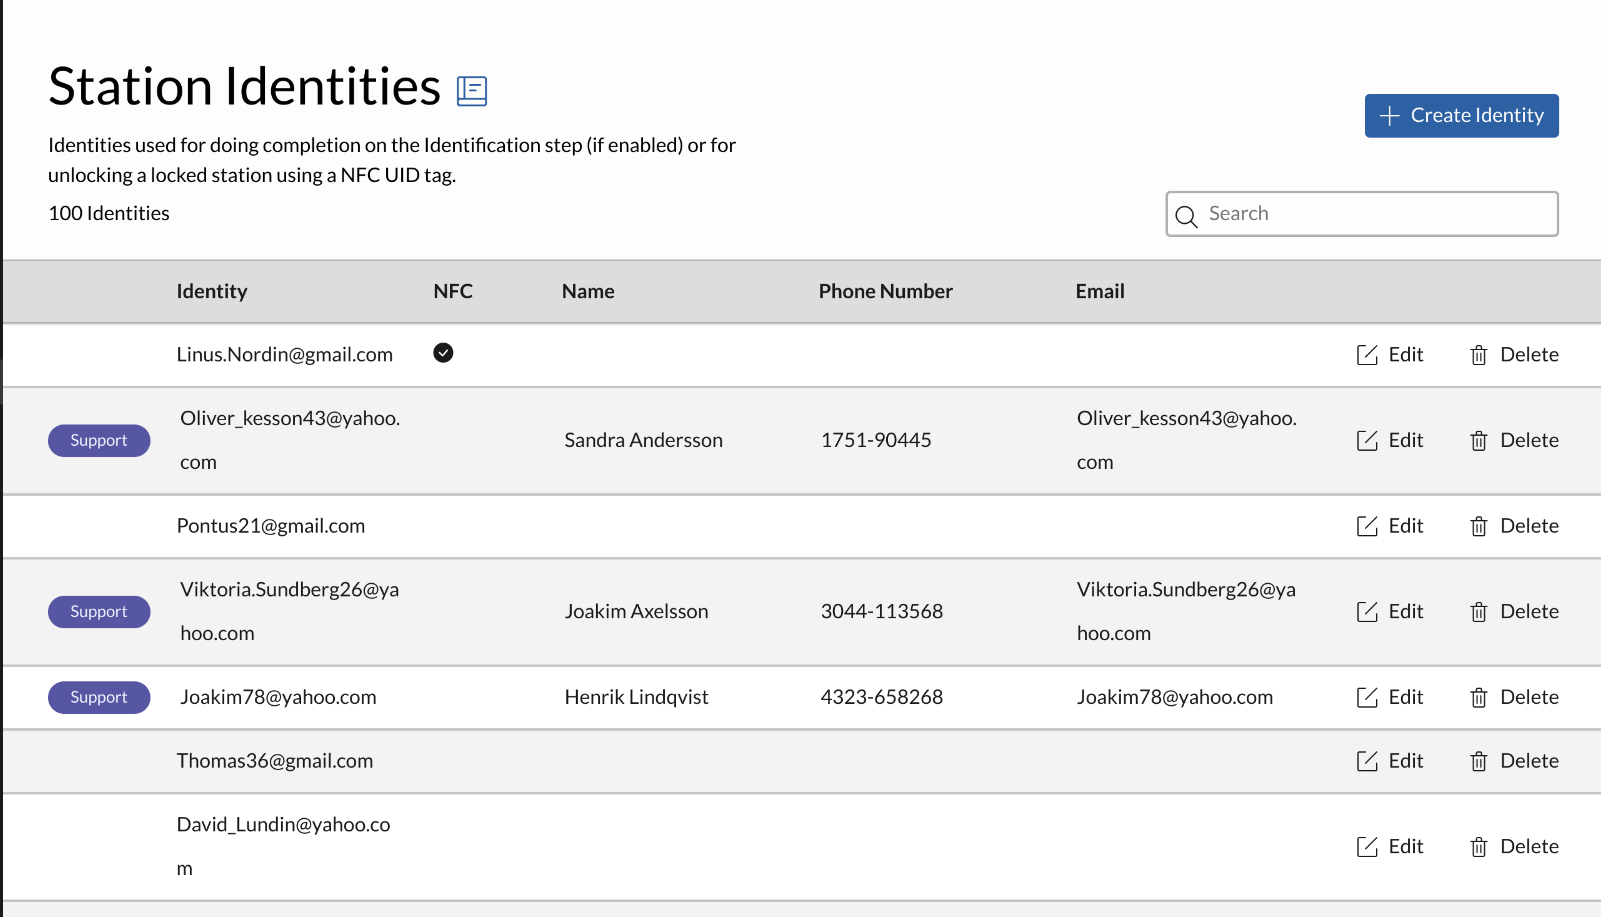Image resolution: width=1601 pixels, height=917 pixels.
Task: Click the name Sandra Andersson
Action: point(643,441)
